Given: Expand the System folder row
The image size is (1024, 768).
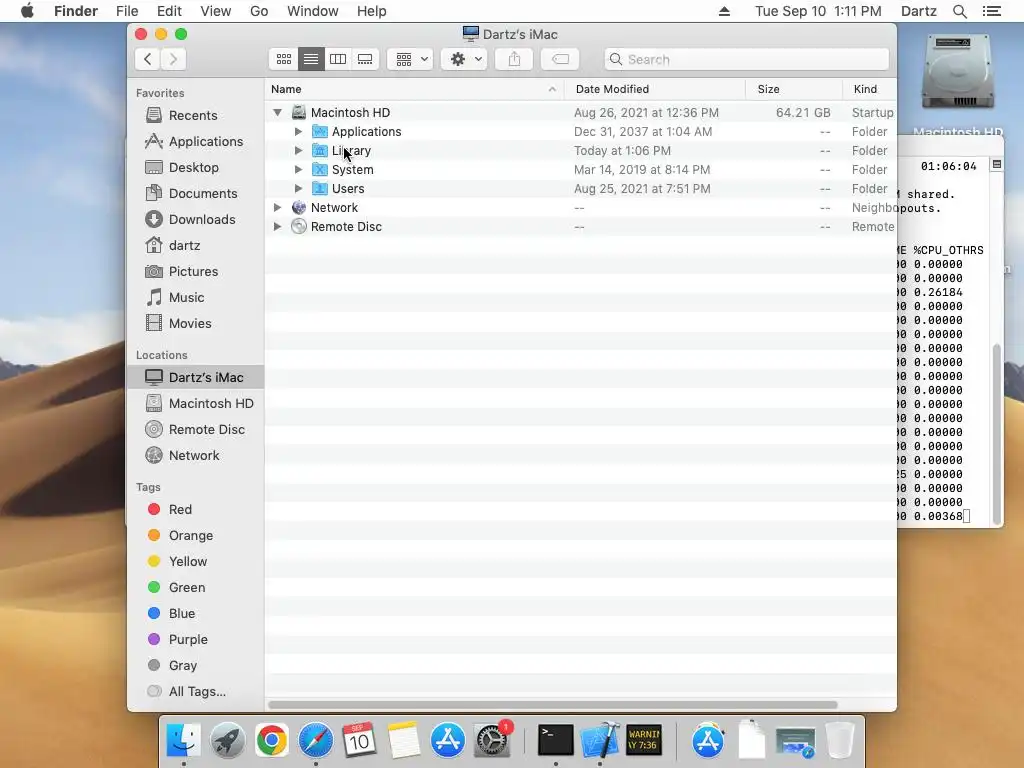Looking at the screenshot, I should click(x=298, y=169).
